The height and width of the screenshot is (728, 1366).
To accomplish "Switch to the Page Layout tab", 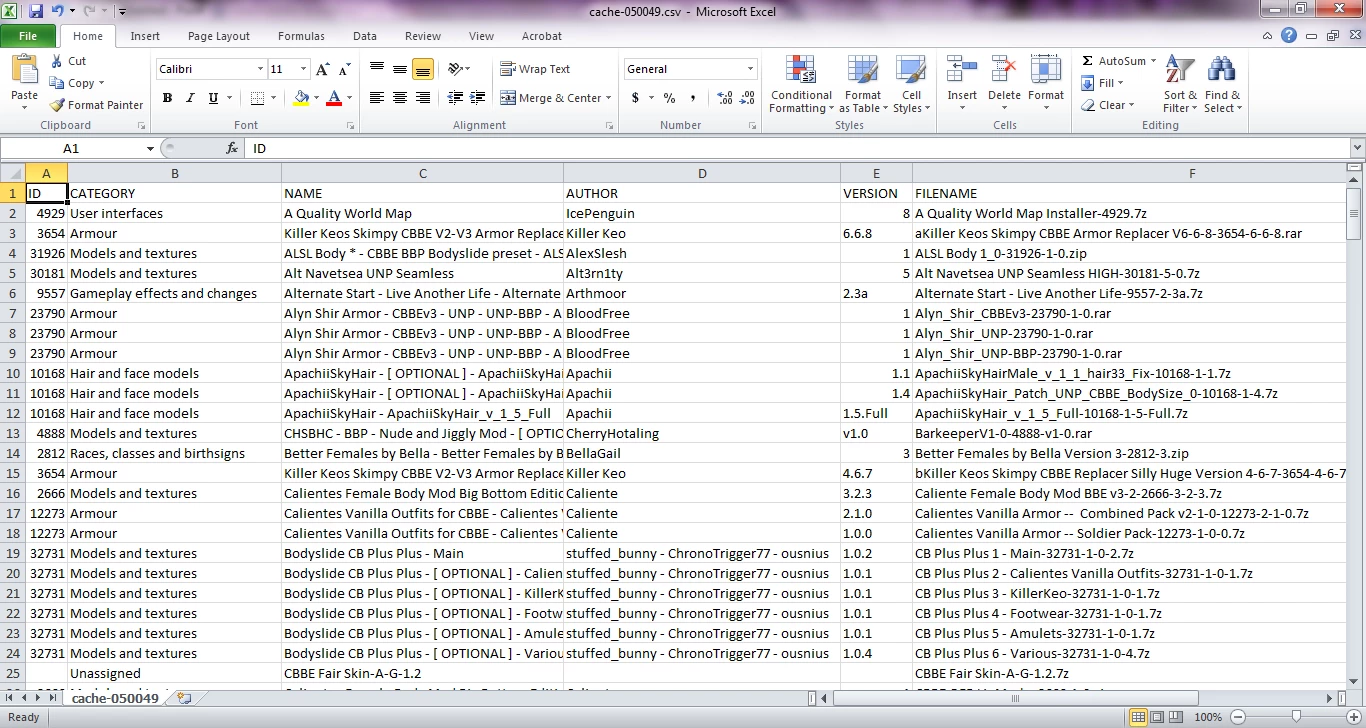I will click(219, 36).
